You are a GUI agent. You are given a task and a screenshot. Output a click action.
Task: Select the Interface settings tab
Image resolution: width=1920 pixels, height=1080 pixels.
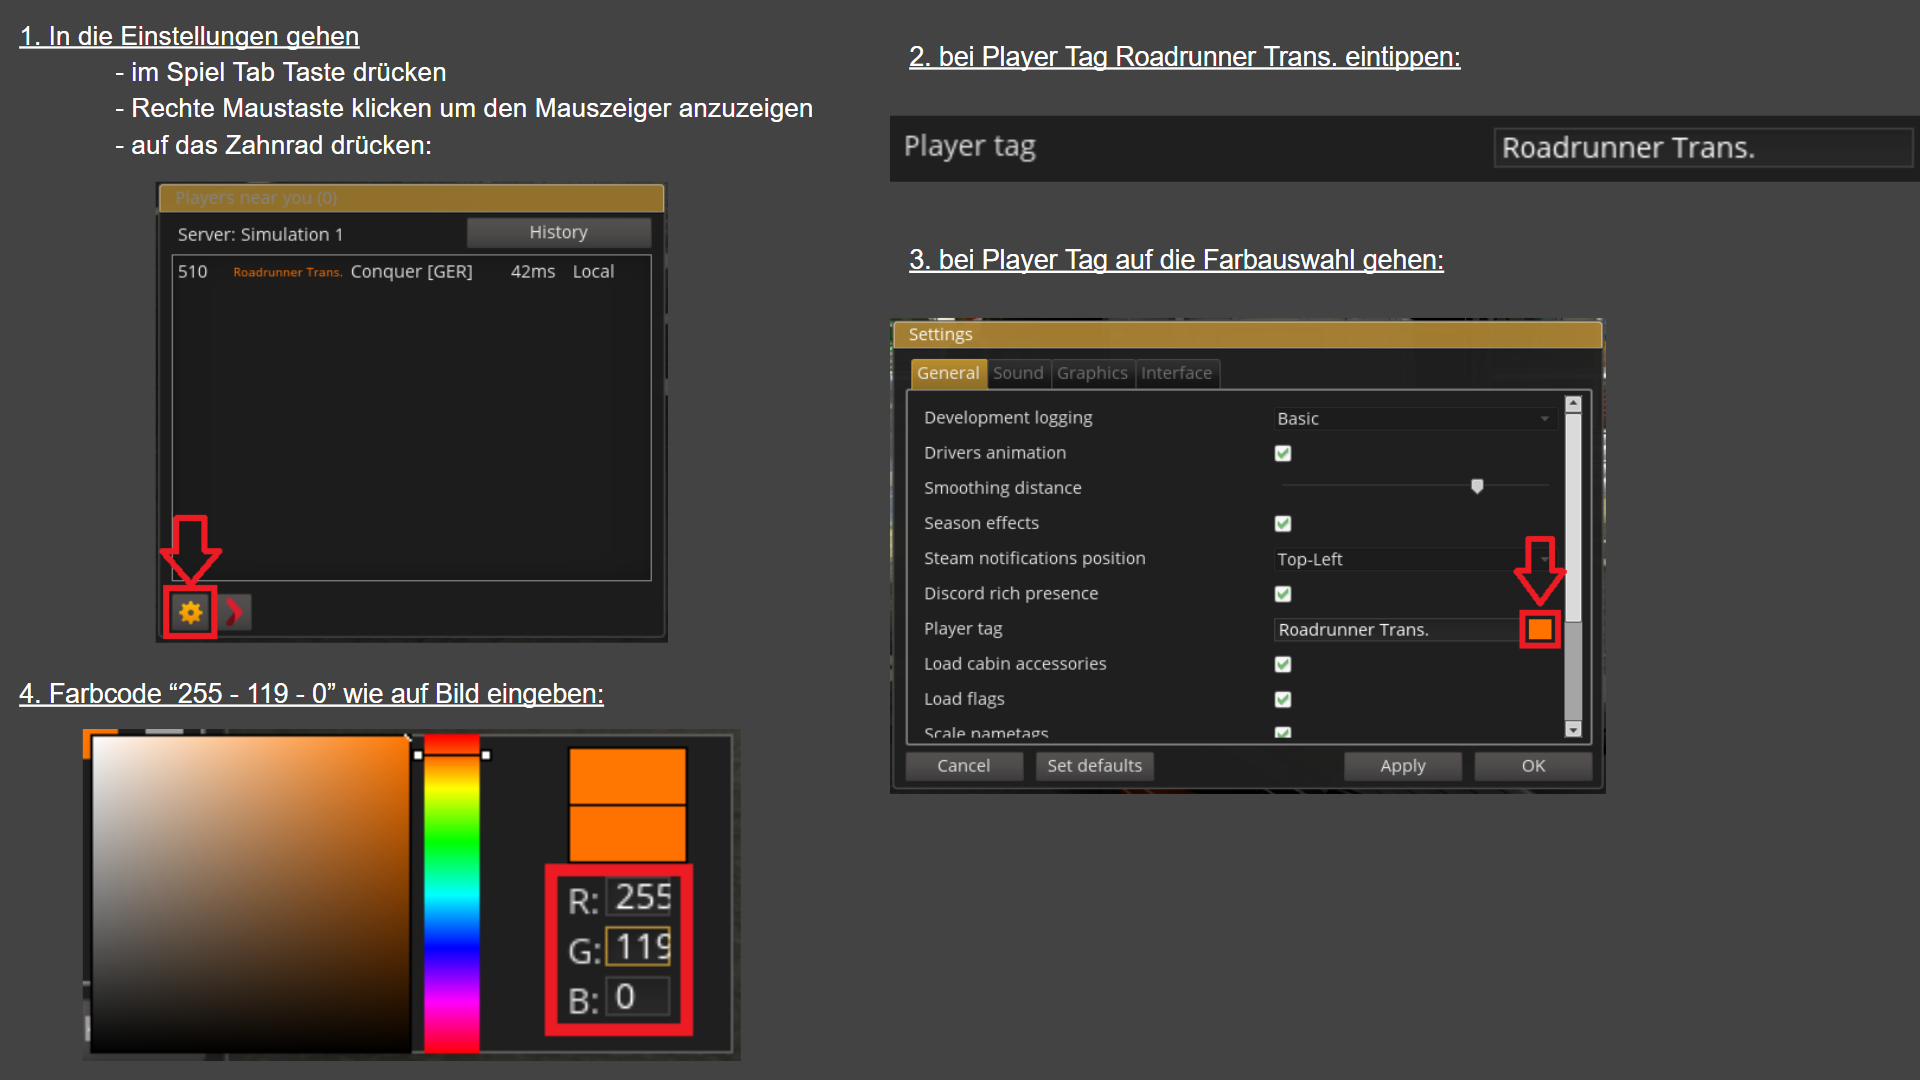point(1176,373)
